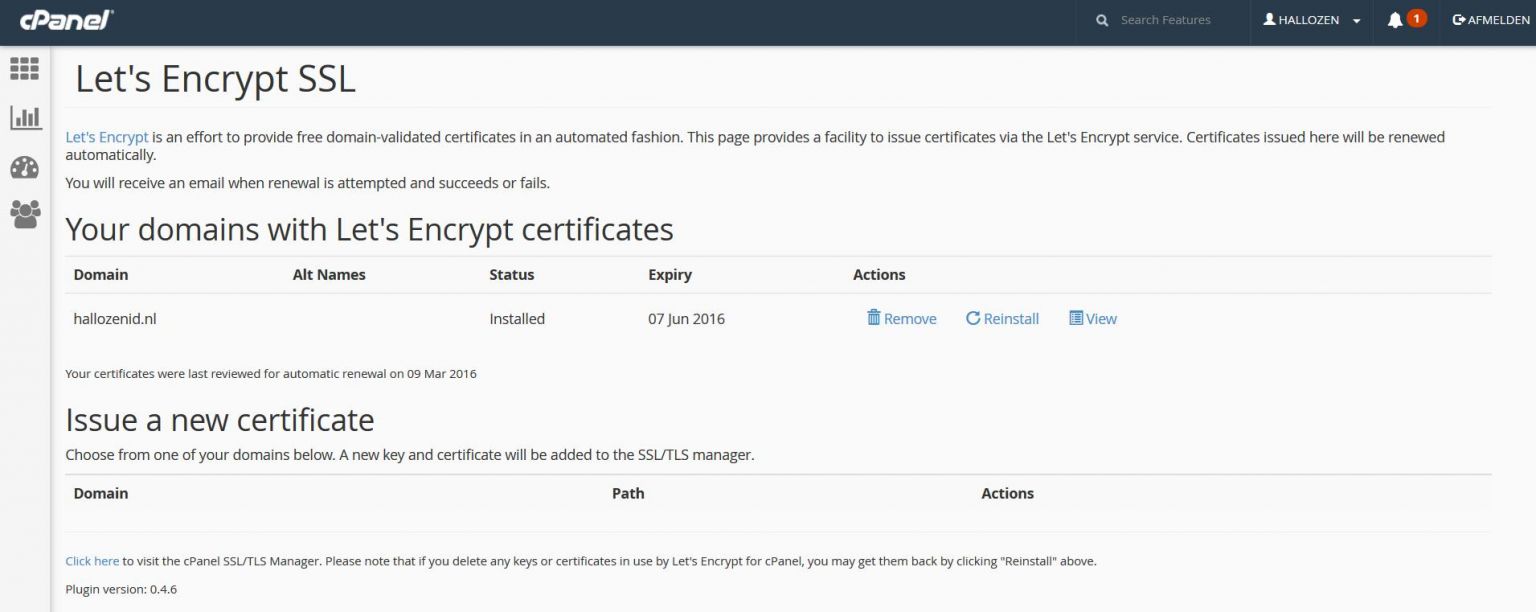Remove the hallozenid.nl certificate
1536x612 pixels.
(902, 318)
